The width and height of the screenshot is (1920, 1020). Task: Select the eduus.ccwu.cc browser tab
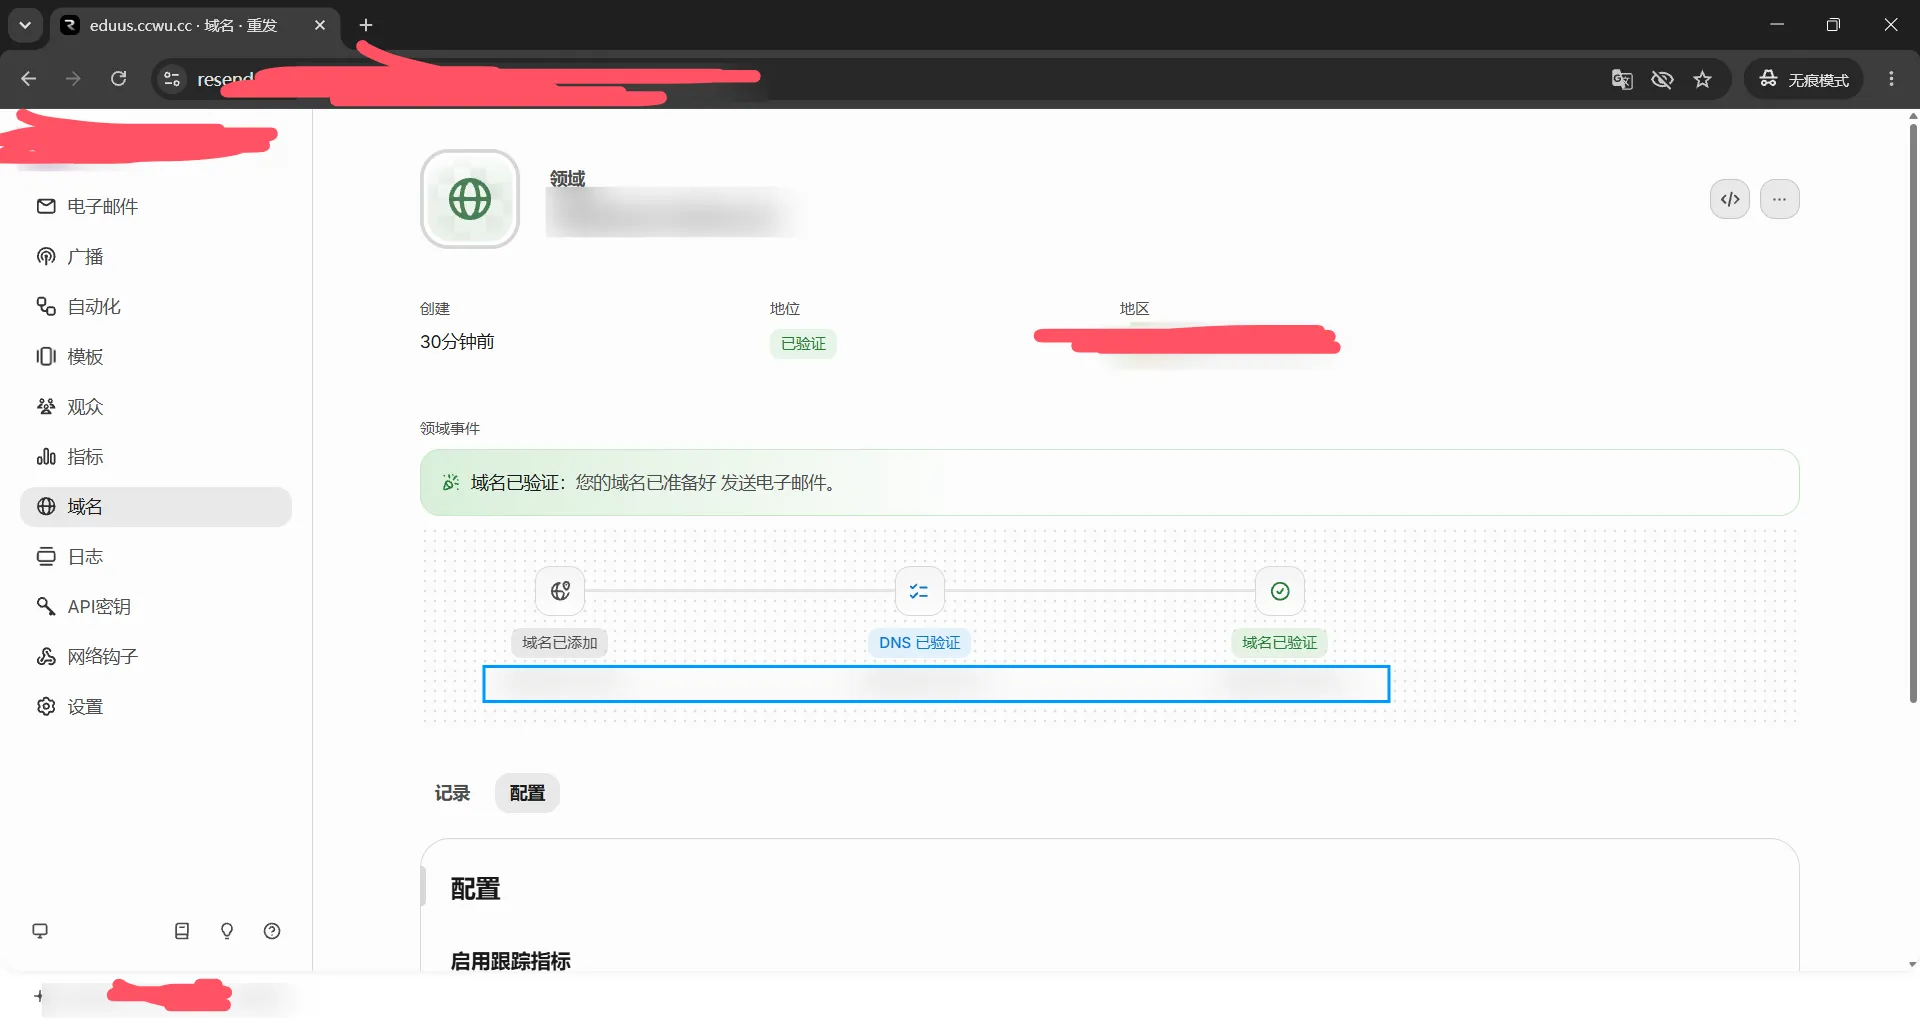pos(195,25)
